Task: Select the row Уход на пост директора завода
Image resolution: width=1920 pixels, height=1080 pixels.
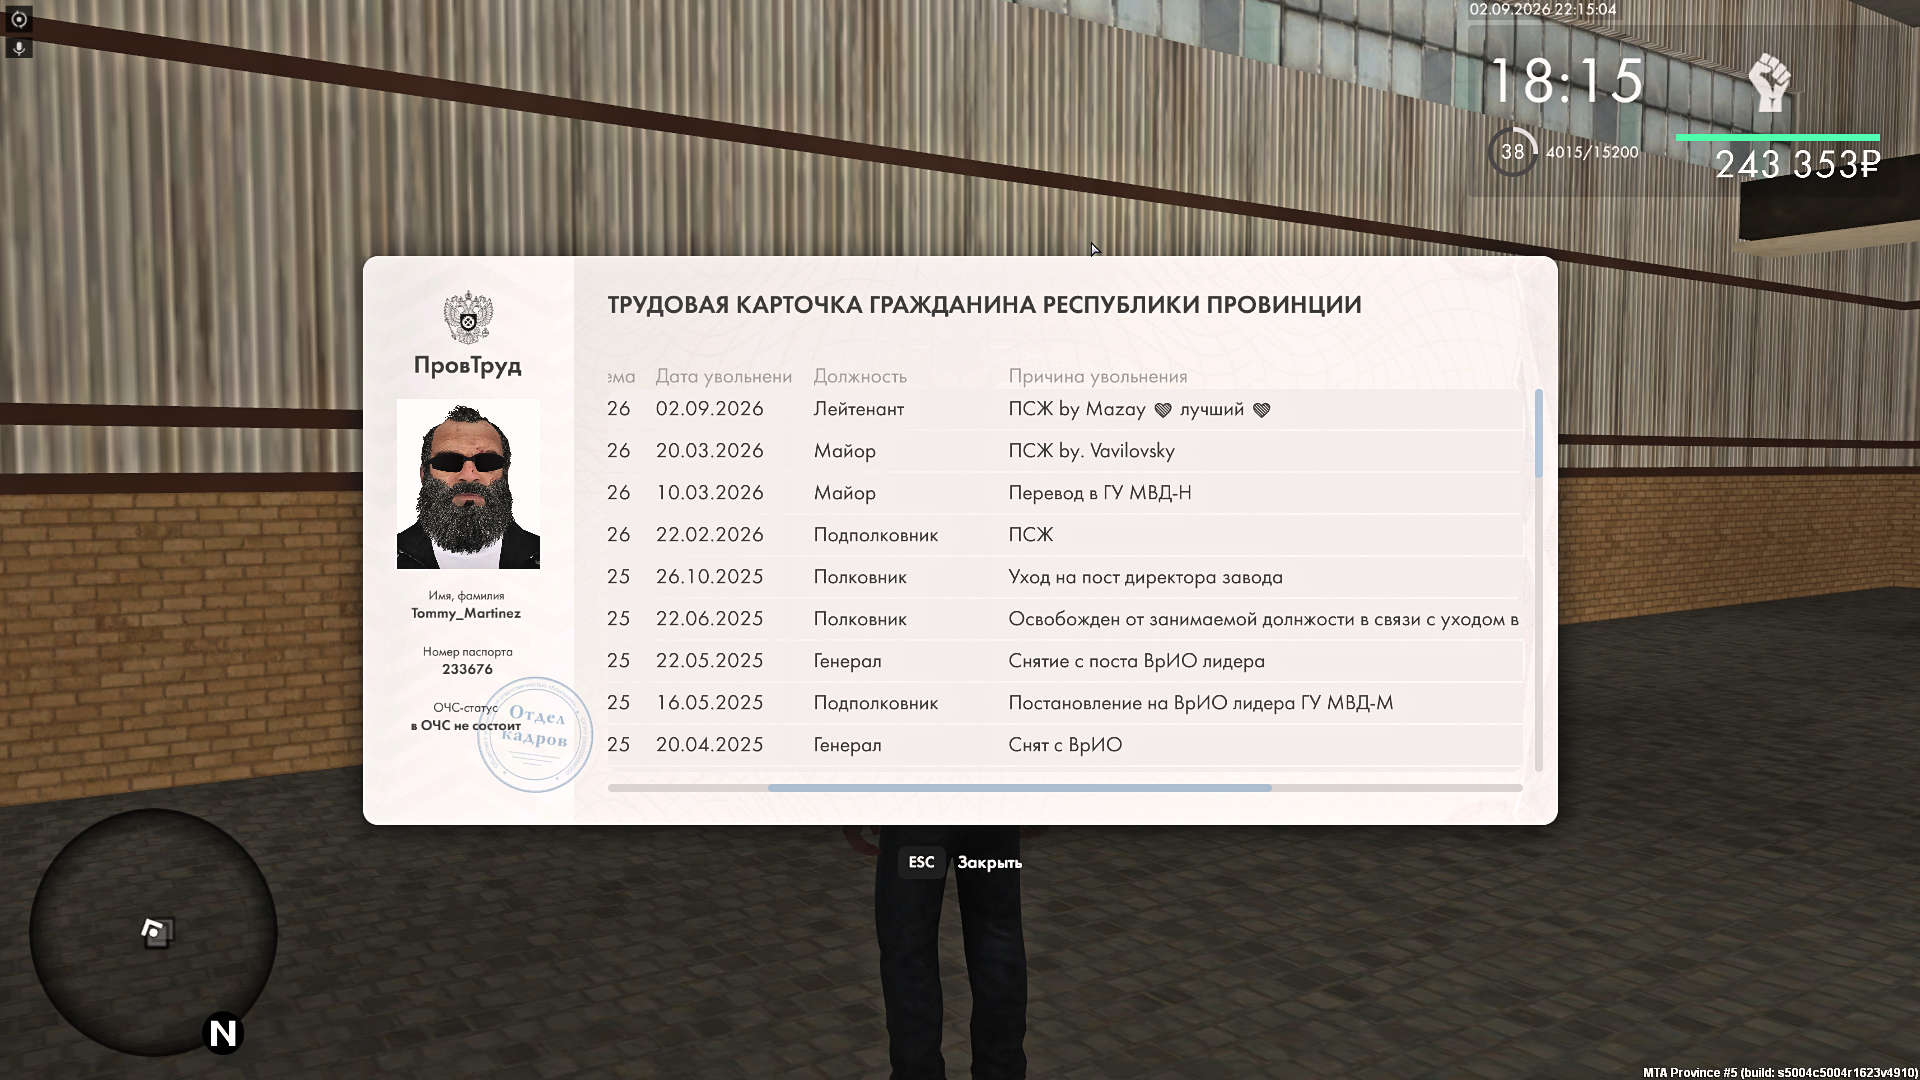Action: pos(1064,577)
